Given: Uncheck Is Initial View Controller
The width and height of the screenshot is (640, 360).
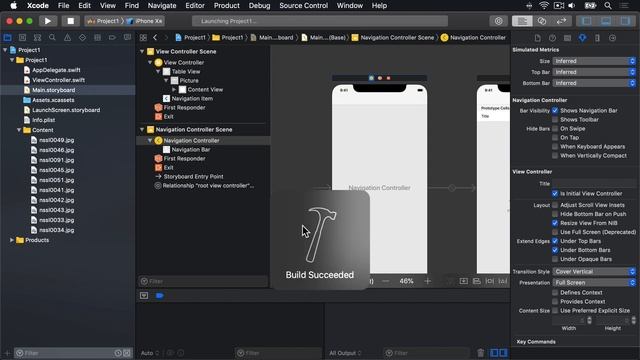Looking at the screenshot, I should (555, 193).
